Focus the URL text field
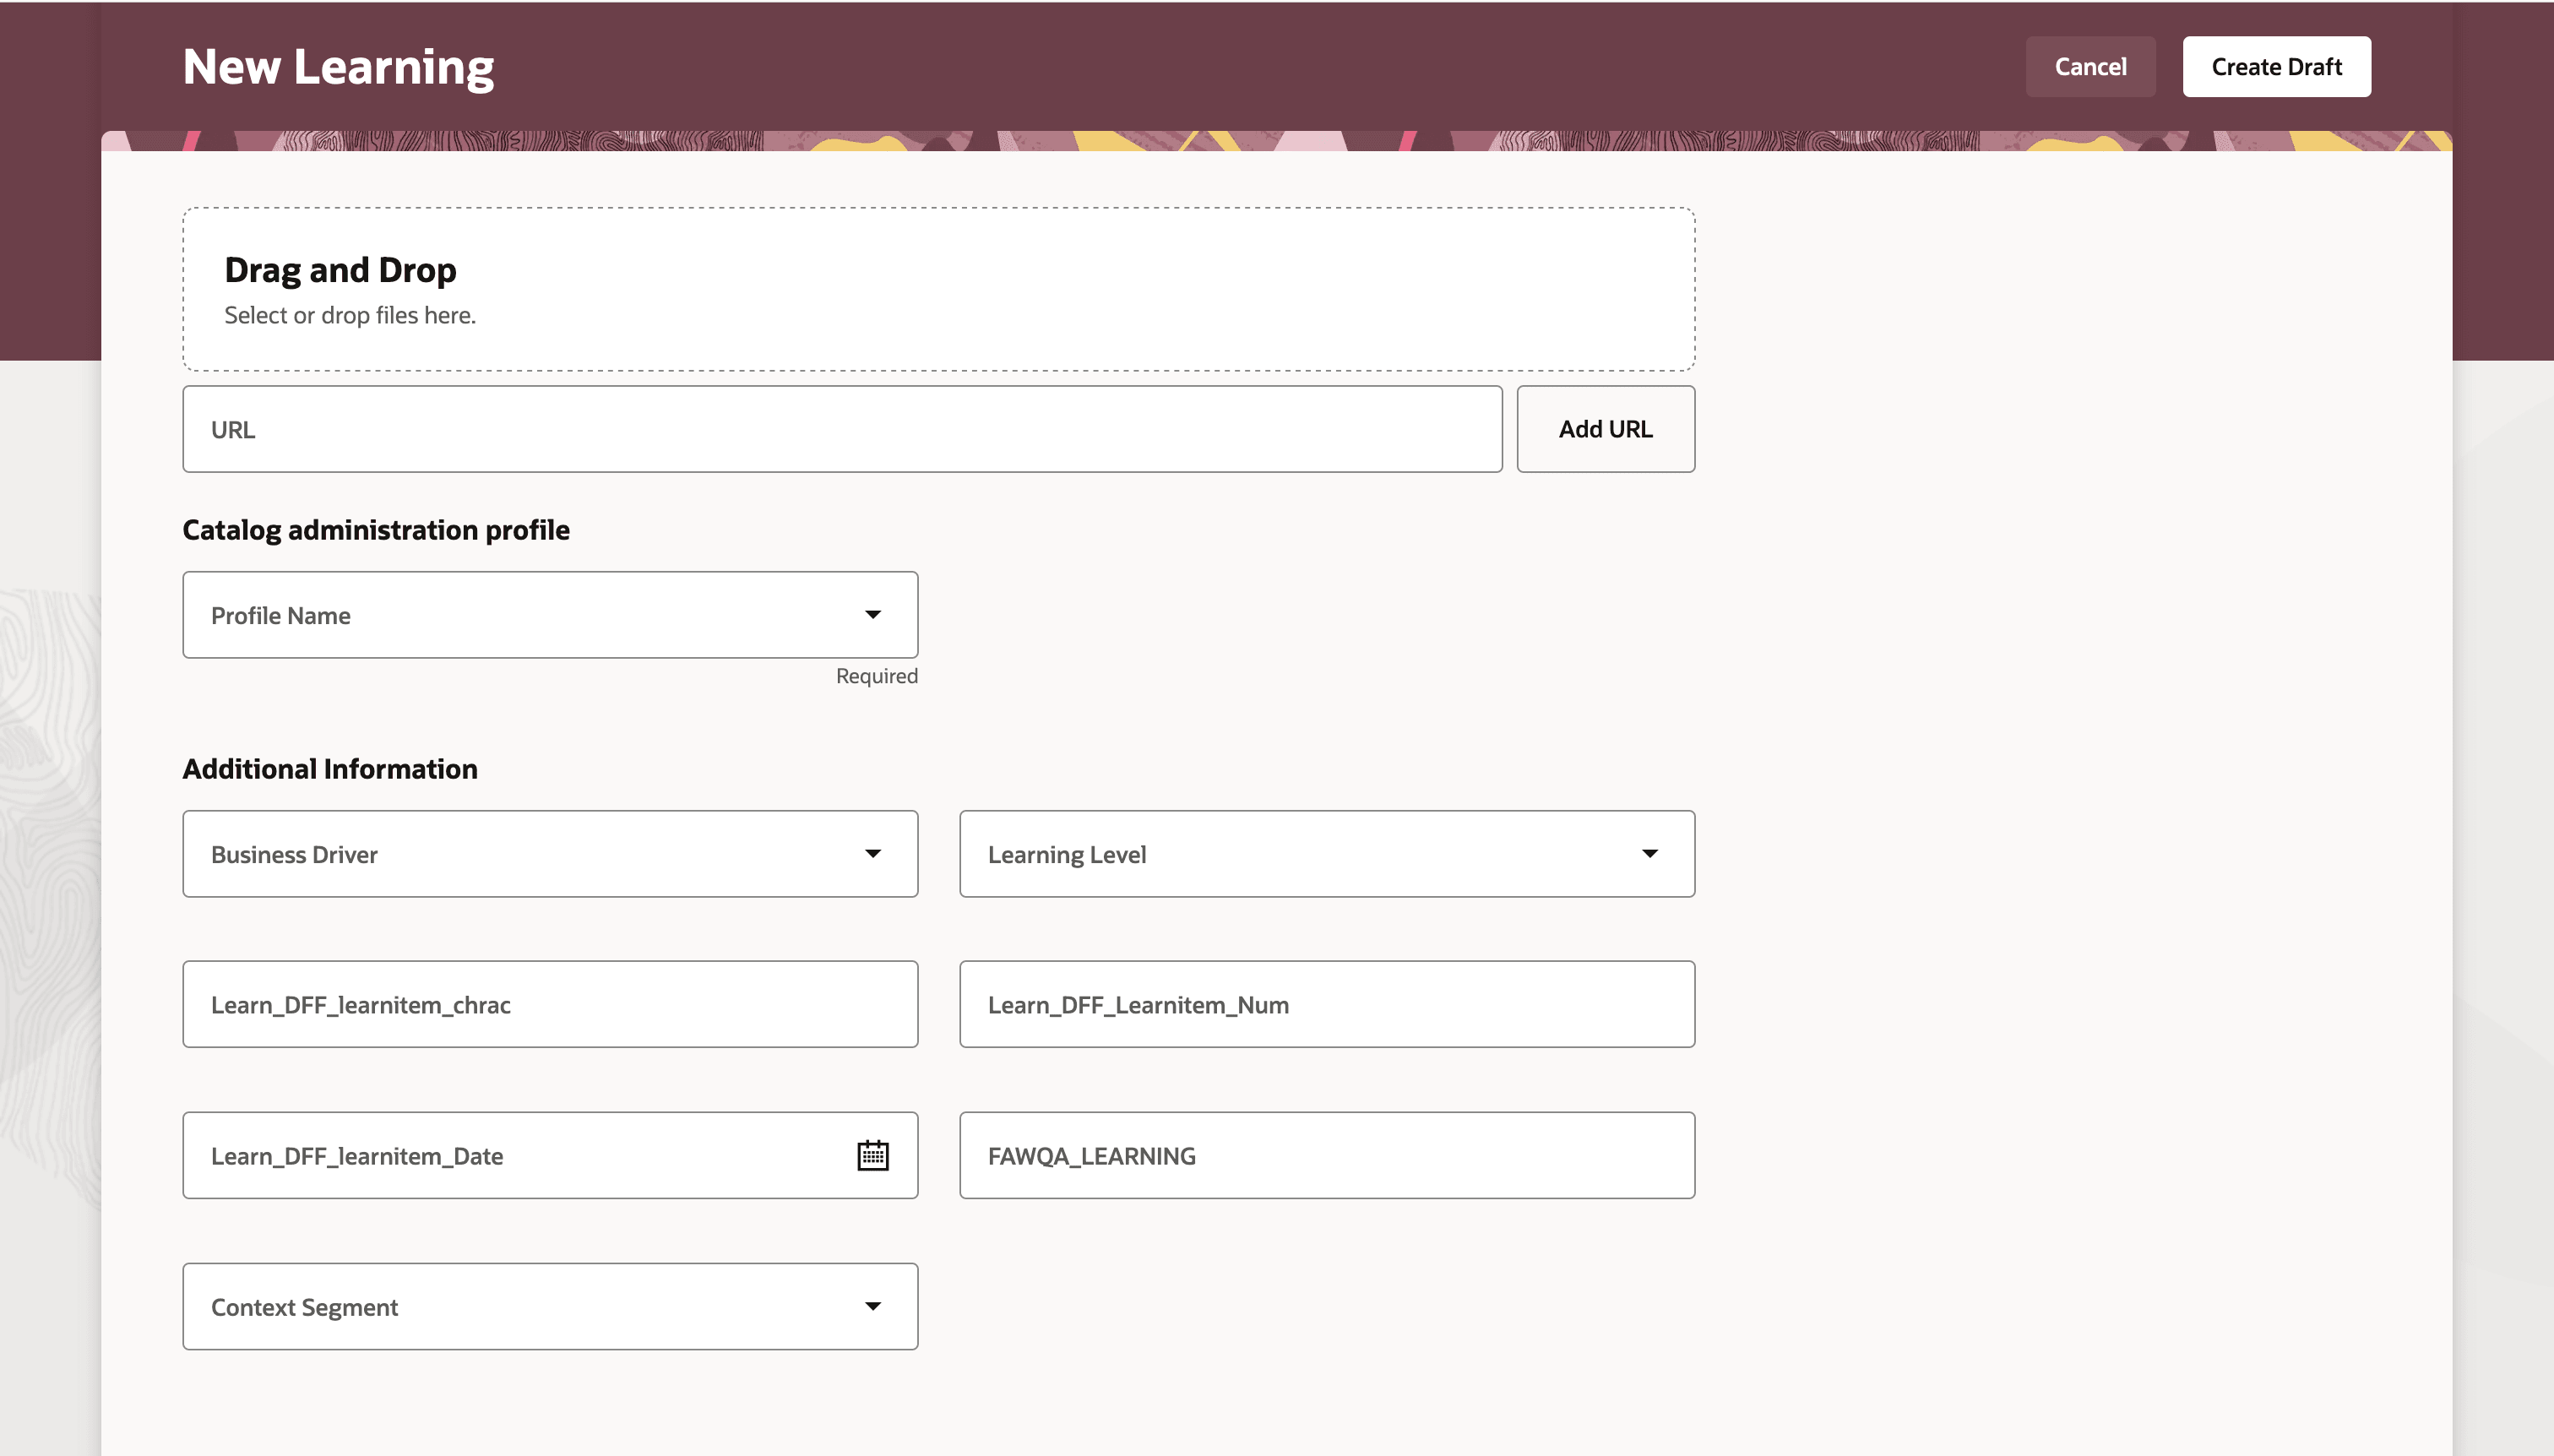2554x1456 pixels. coord(841,429)
